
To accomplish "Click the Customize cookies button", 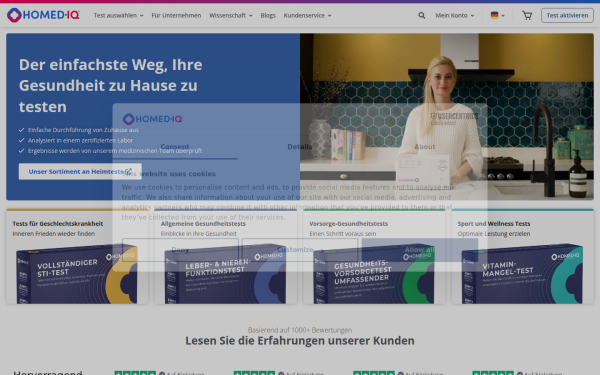I will click(300, 250).
